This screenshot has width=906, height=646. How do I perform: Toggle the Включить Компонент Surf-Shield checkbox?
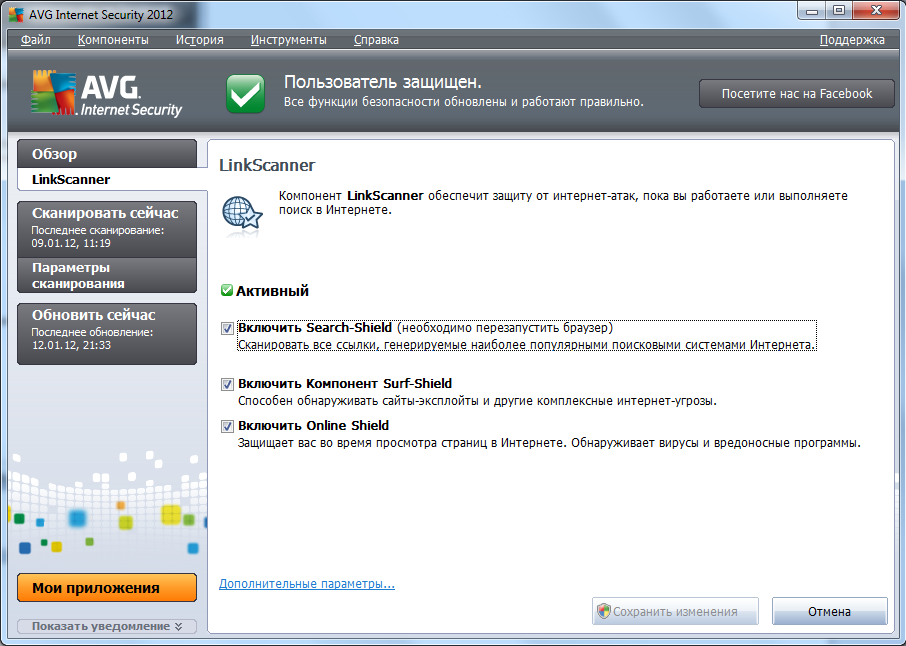click(227, 384)
